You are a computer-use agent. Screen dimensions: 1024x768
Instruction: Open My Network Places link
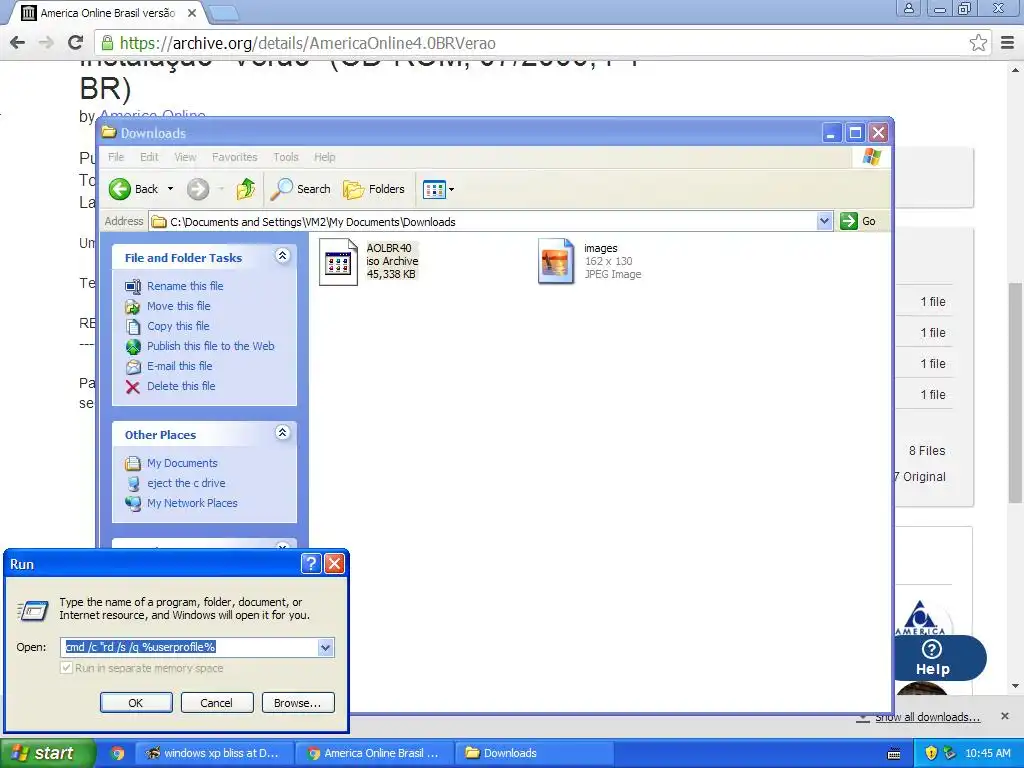click(192, 504)
